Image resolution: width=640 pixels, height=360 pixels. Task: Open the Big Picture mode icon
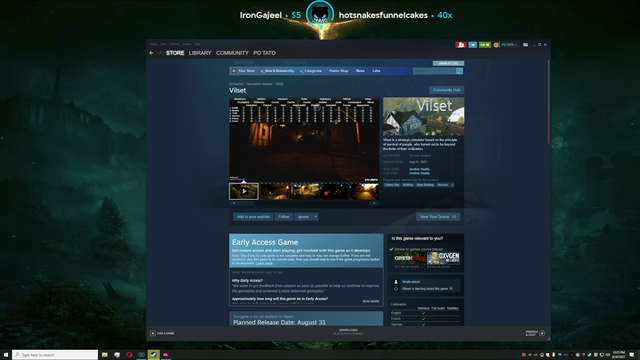(x=525, y=44)
